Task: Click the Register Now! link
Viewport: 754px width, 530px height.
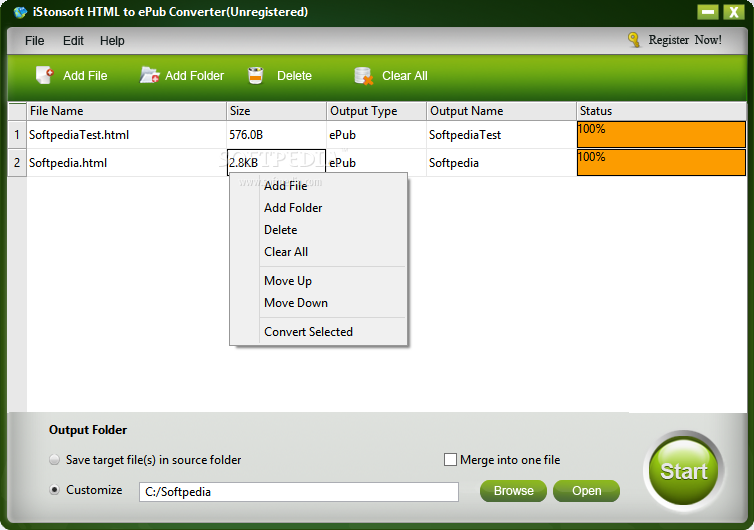Action: point(685,40)
